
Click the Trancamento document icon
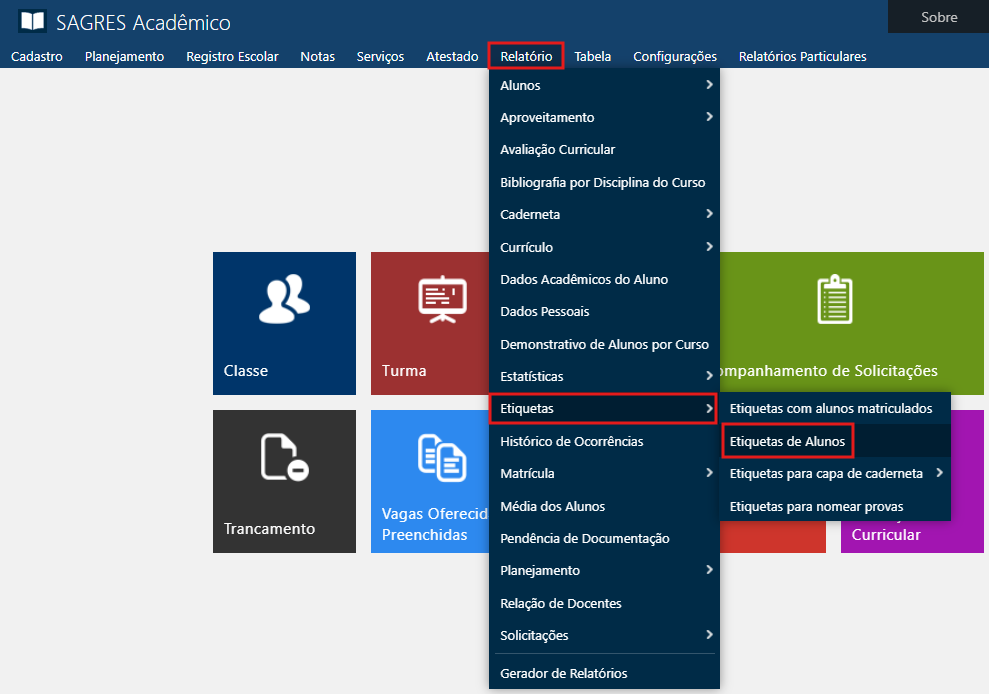tap(284, 458)
